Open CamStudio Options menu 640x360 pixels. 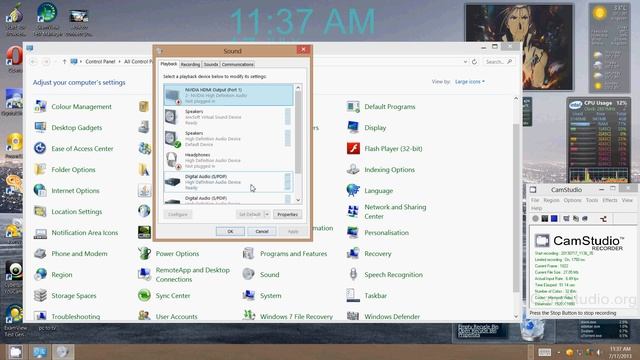click(573, 200)
